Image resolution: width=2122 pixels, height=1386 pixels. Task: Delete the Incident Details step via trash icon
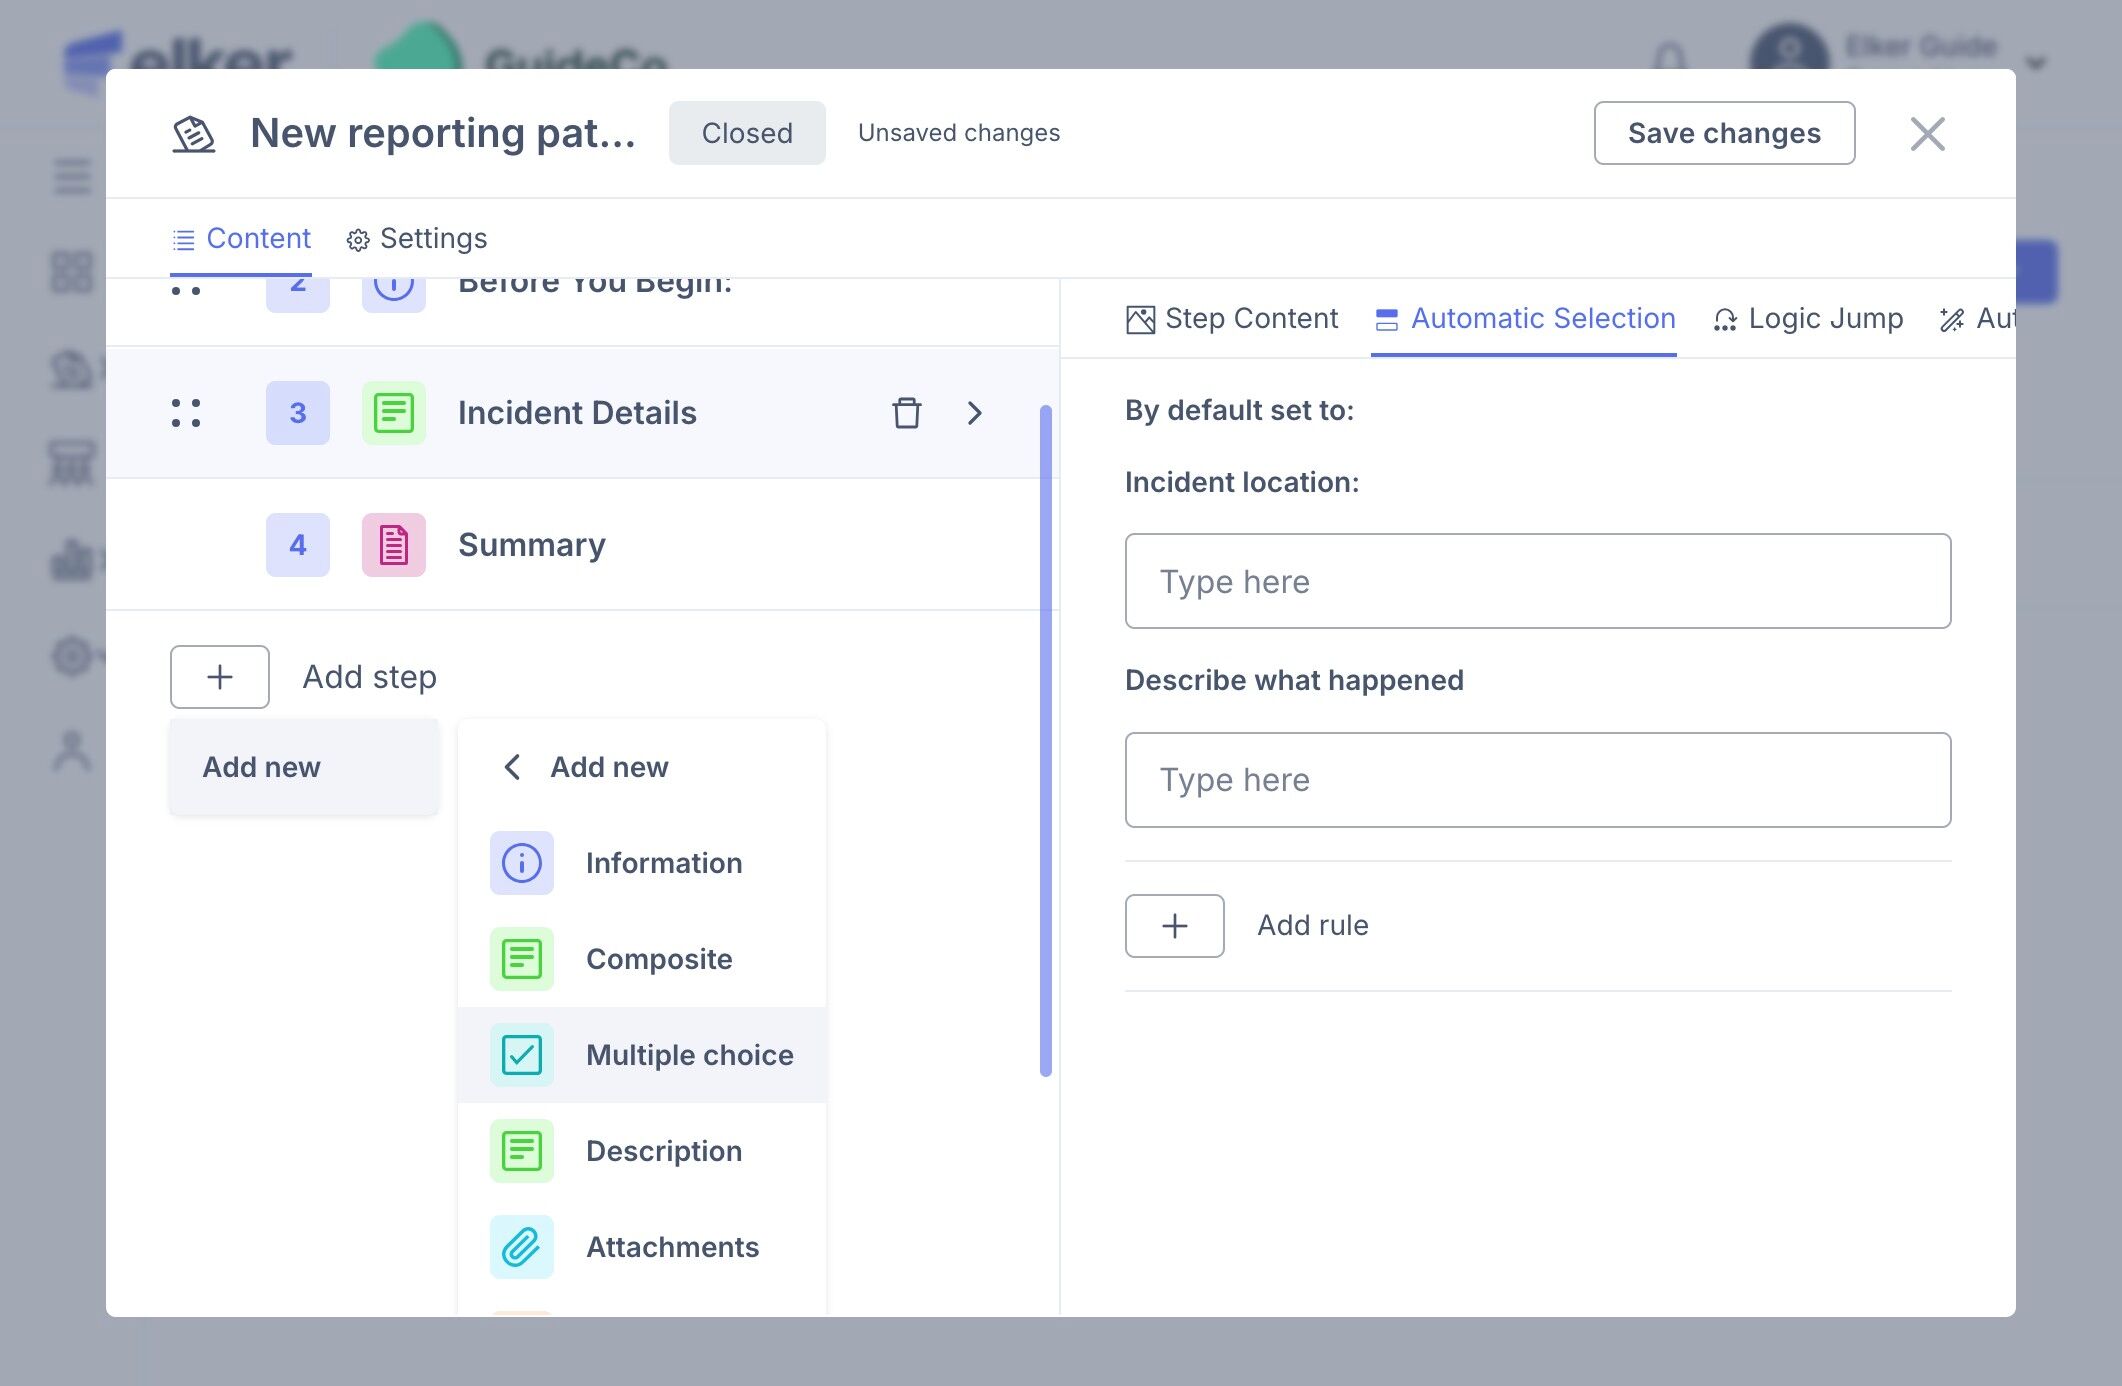coord(906,413)
